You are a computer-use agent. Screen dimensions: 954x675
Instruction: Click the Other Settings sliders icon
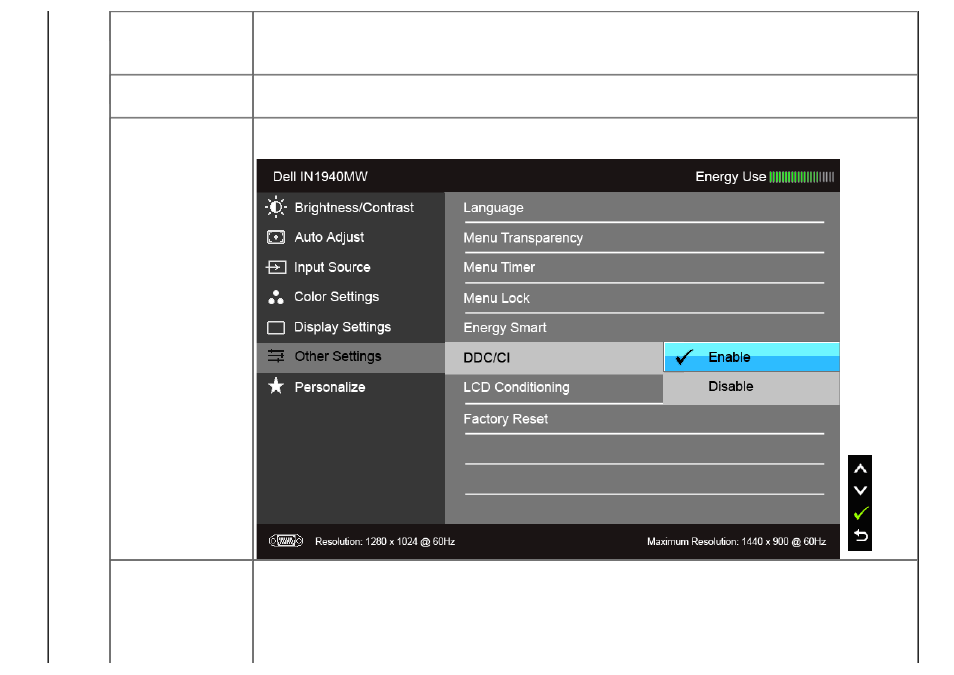pyautogui.click(x=276, y=356)
